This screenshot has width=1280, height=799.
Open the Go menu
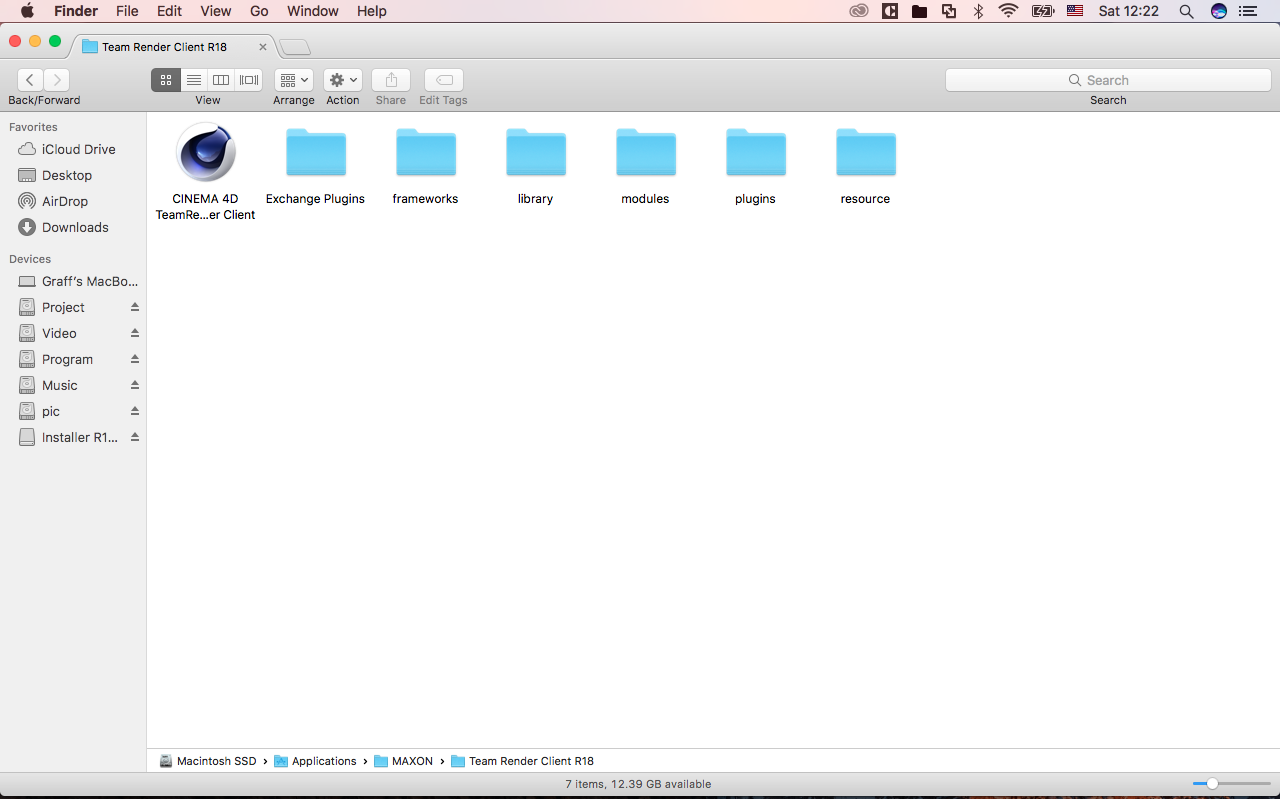(259, 11)
